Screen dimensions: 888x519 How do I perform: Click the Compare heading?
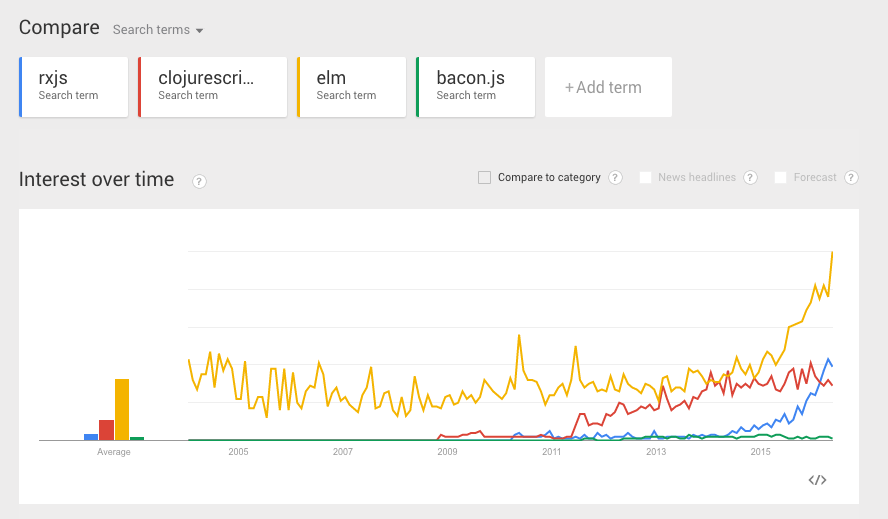click(x=59, y=27)
